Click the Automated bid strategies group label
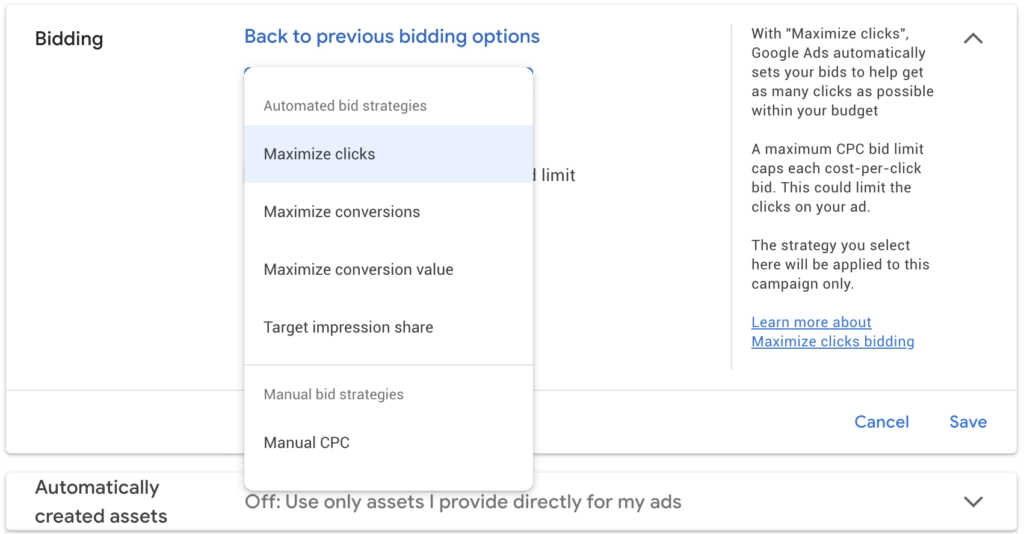This screenshot has width=1024, height=534. tap(344, 106)
